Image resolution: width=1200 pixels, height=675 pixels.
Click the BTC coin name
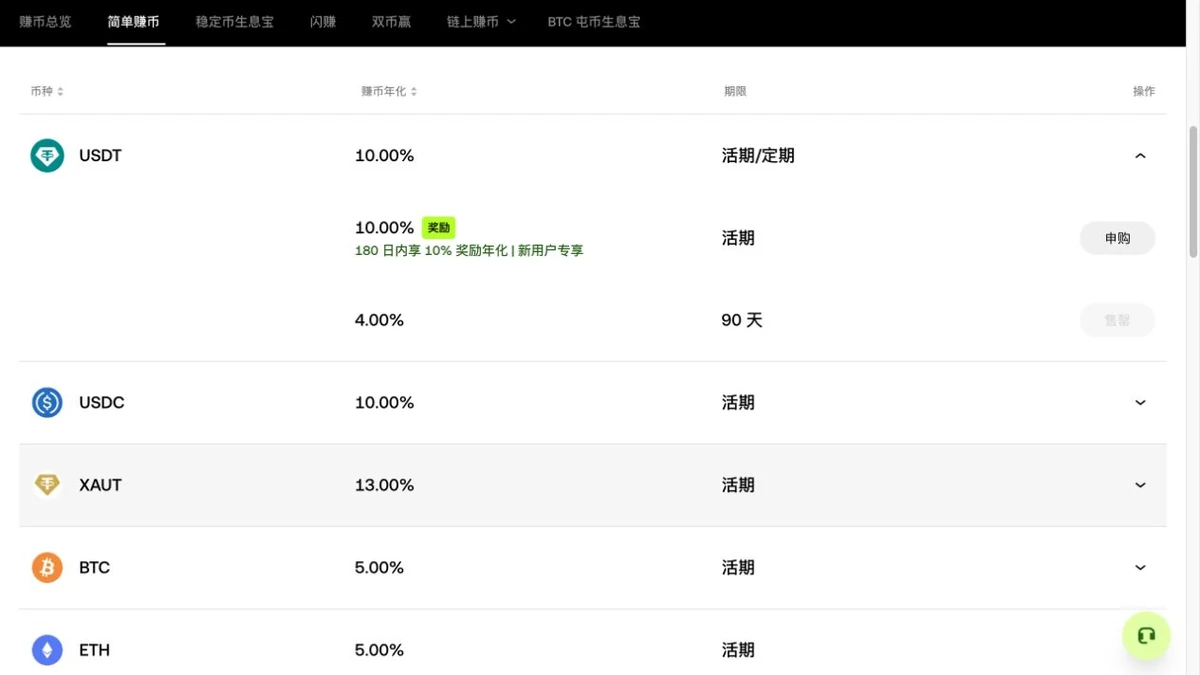94,568
